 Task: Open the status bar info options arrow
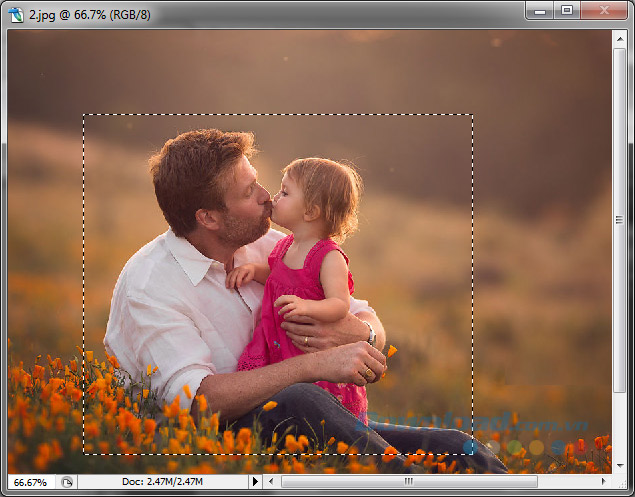click(254, 482)
